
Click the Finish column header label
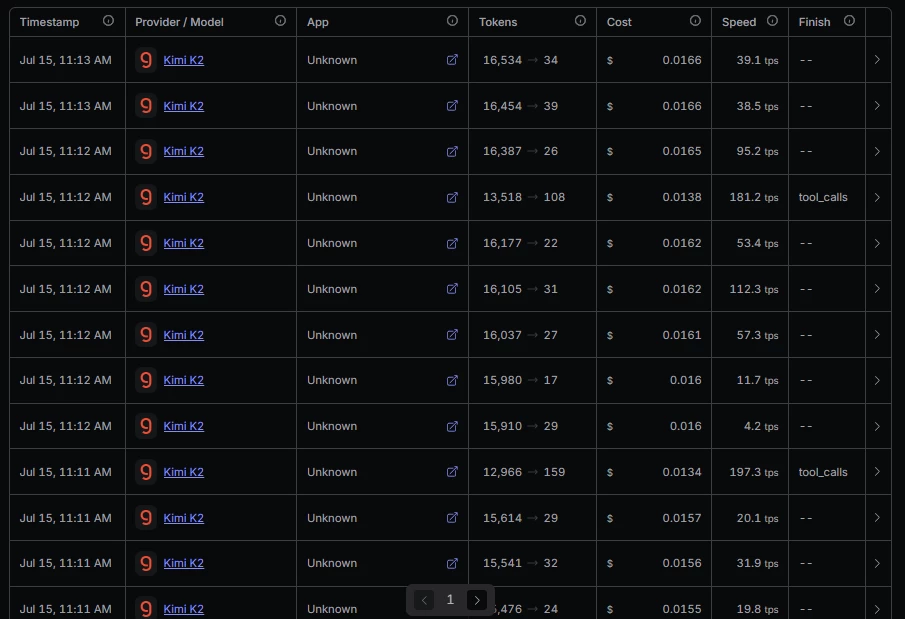pyautogui.click(x=814, y=22)
